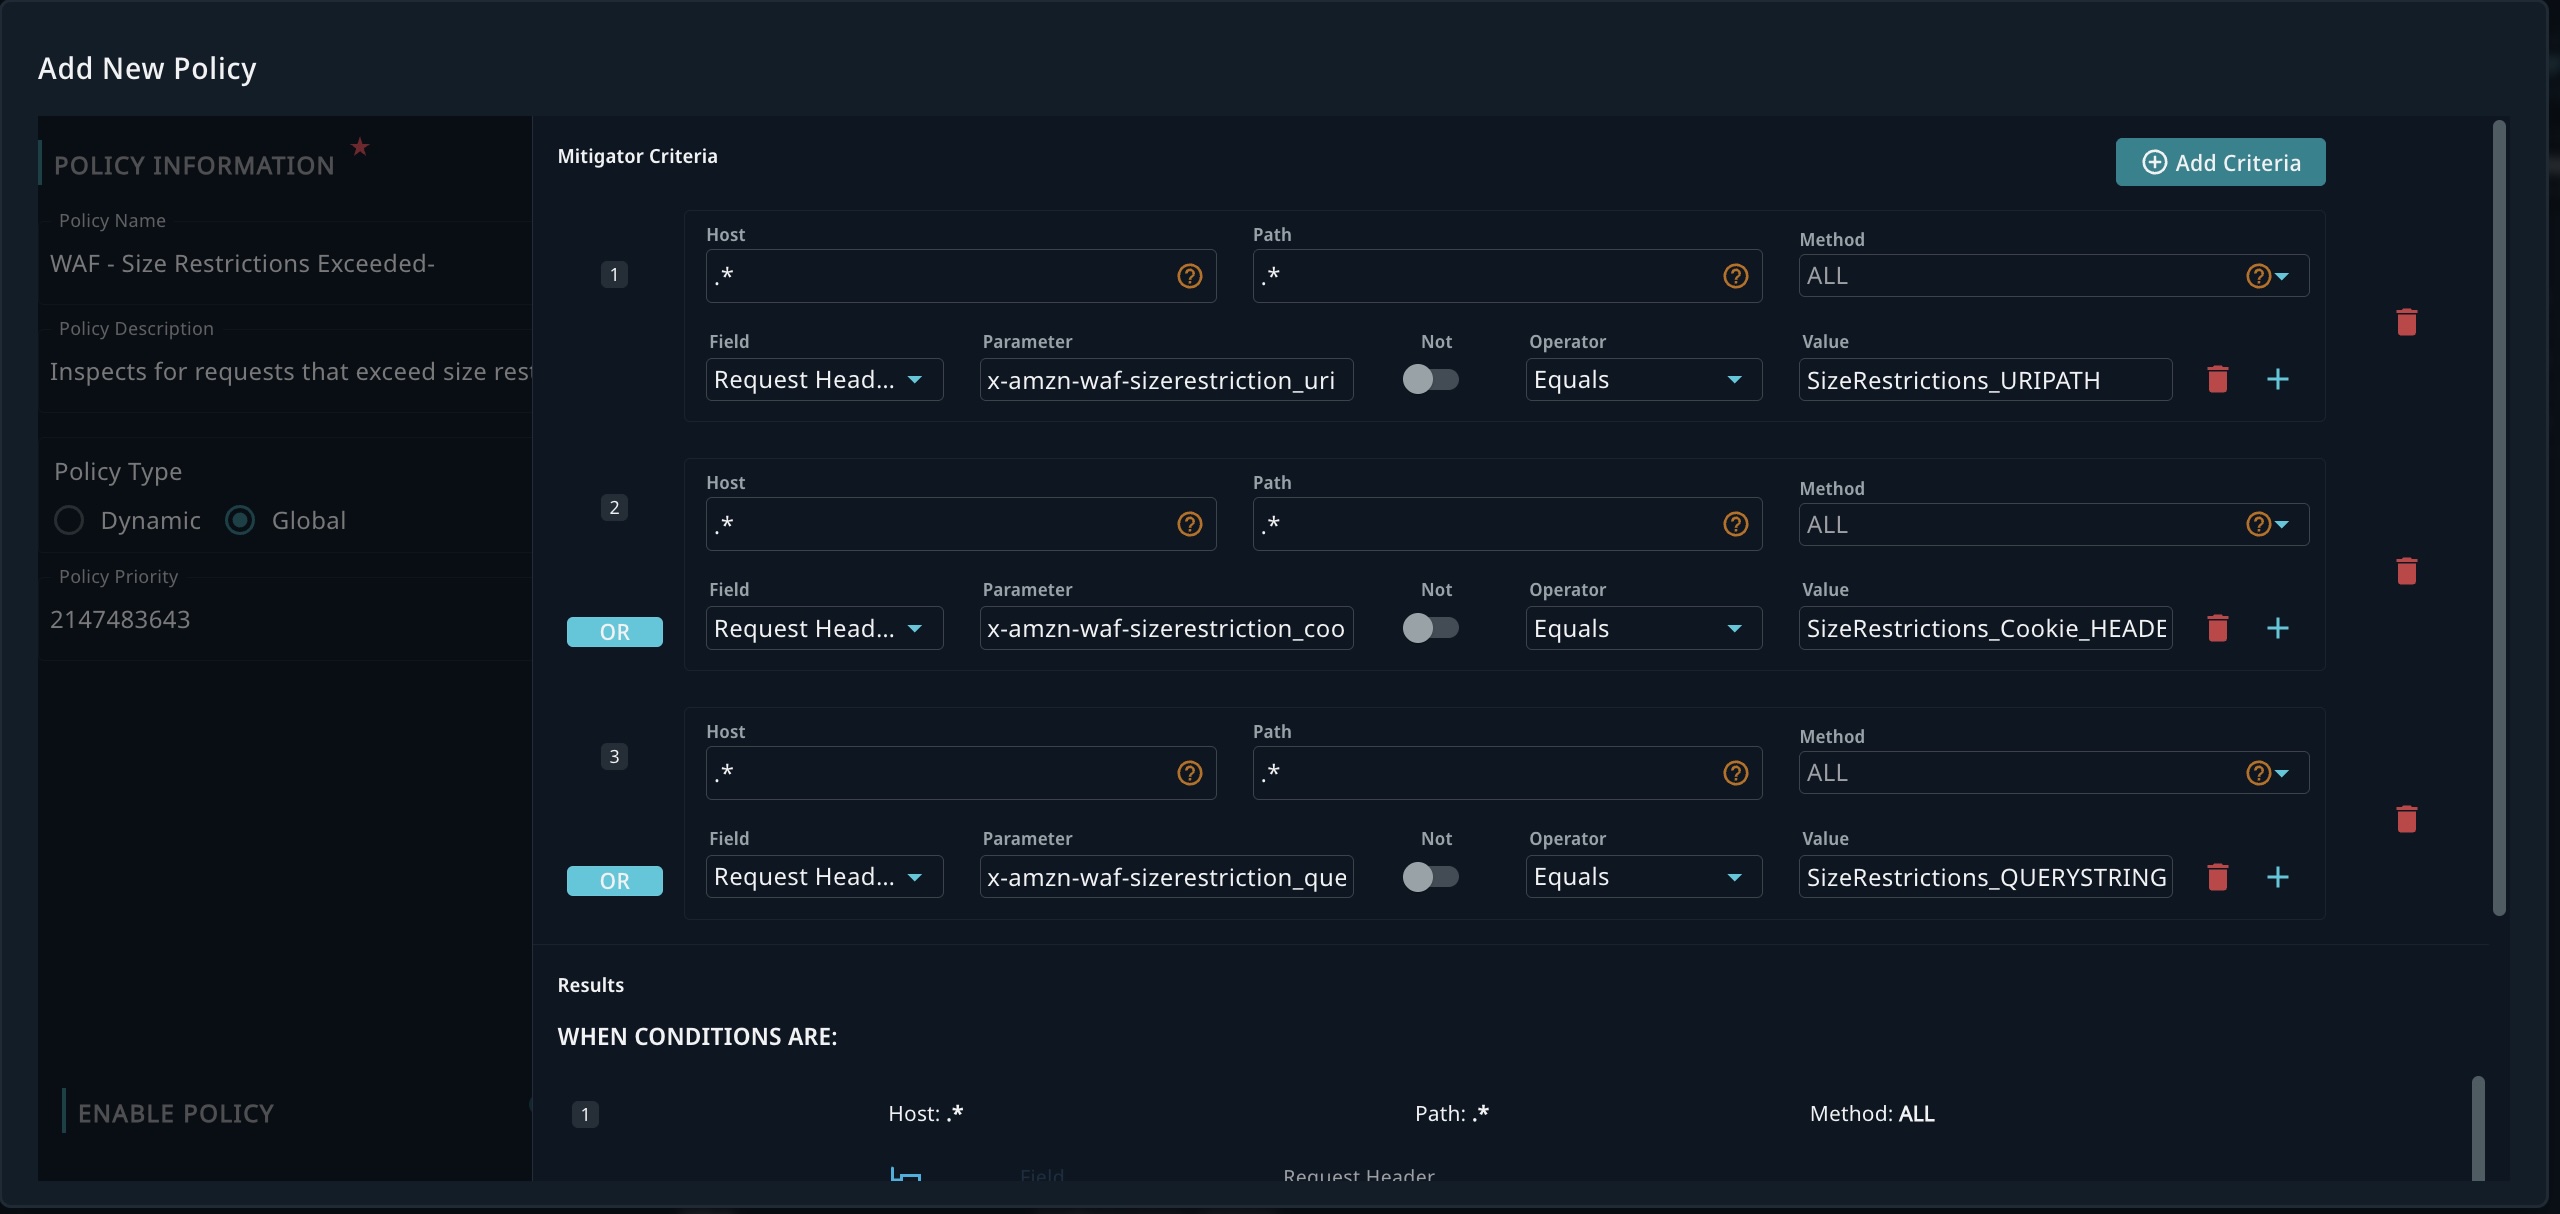The width and height of the screenshot is (2560, 1214).
Task: Toggle the Not switch in criteria 1
Action: 1430,380
